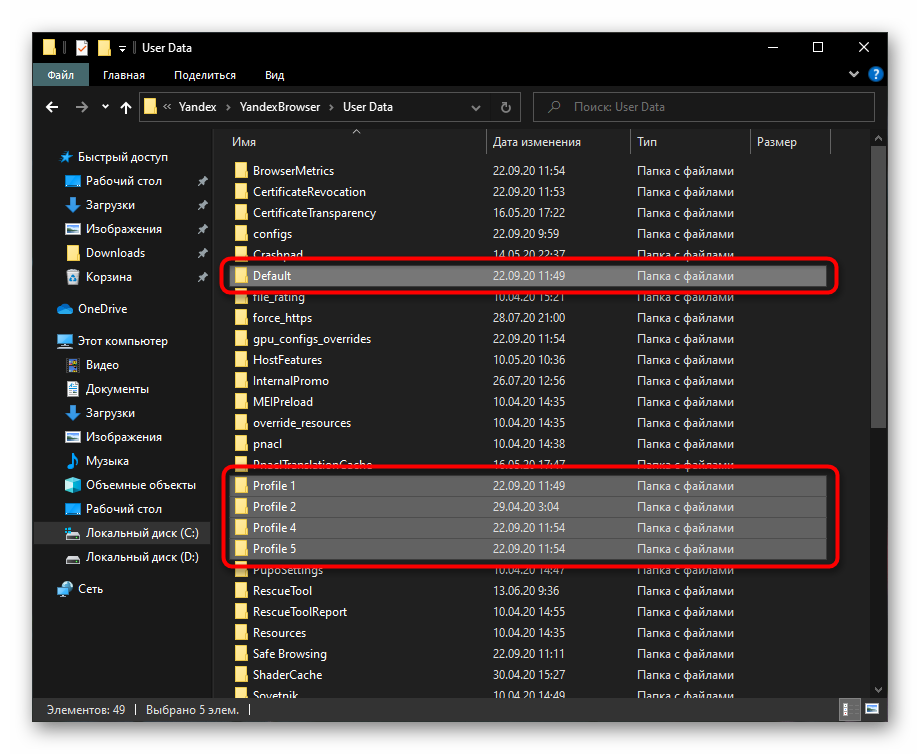The image size is (920, 754).
Task: Open the Файл menu tab
Action: [x=60, y=75]
